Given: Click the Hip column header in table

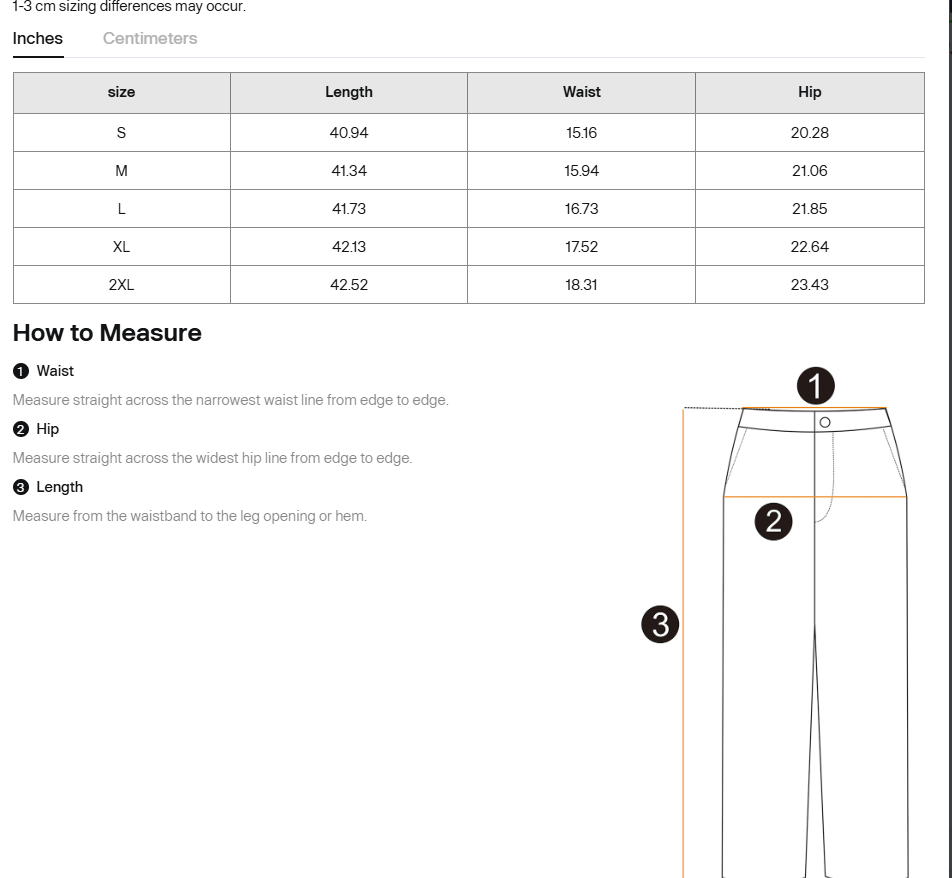Looking at the screenshot, I should (809, 92).
